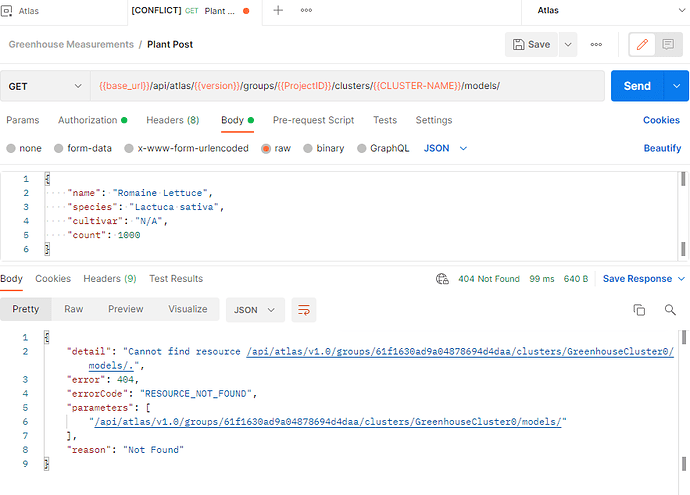The image size is (690, 495).
Task: Search the response with the magnifier icon
Action: [670, 311]
